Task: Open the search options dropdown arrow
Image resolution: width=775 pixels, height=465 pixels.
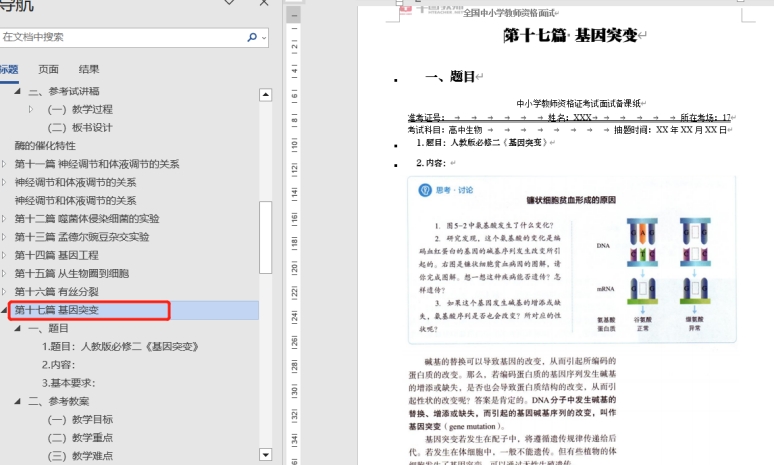Action: click(263, 37)
